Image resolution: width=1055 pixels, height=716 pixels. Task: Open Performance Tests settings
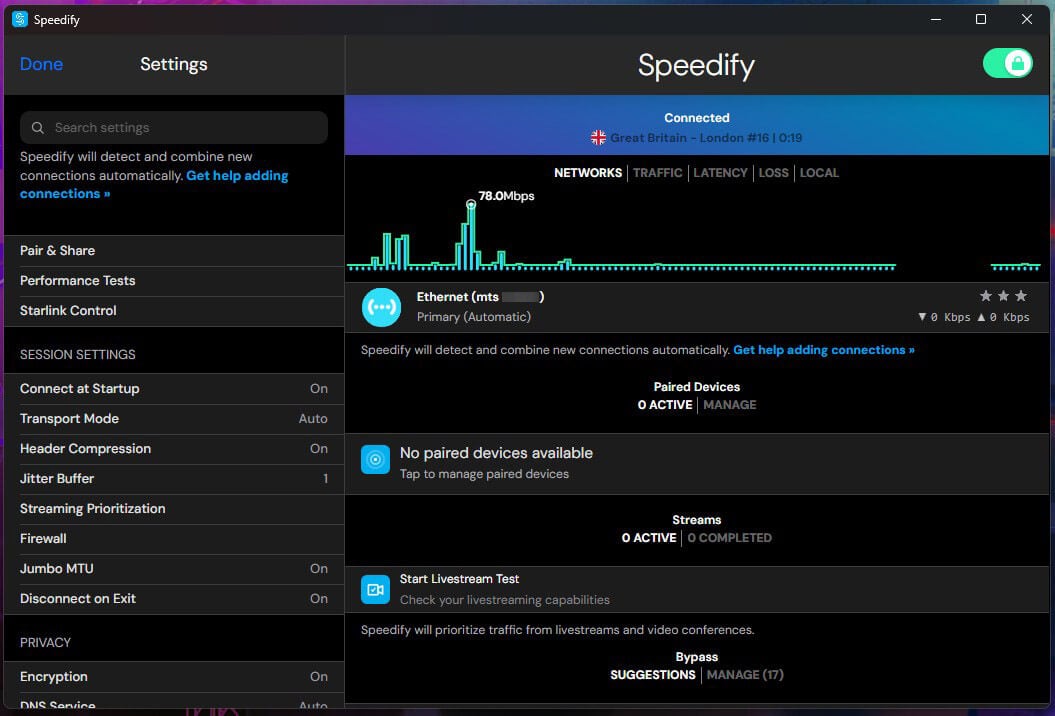click(174, 281)
